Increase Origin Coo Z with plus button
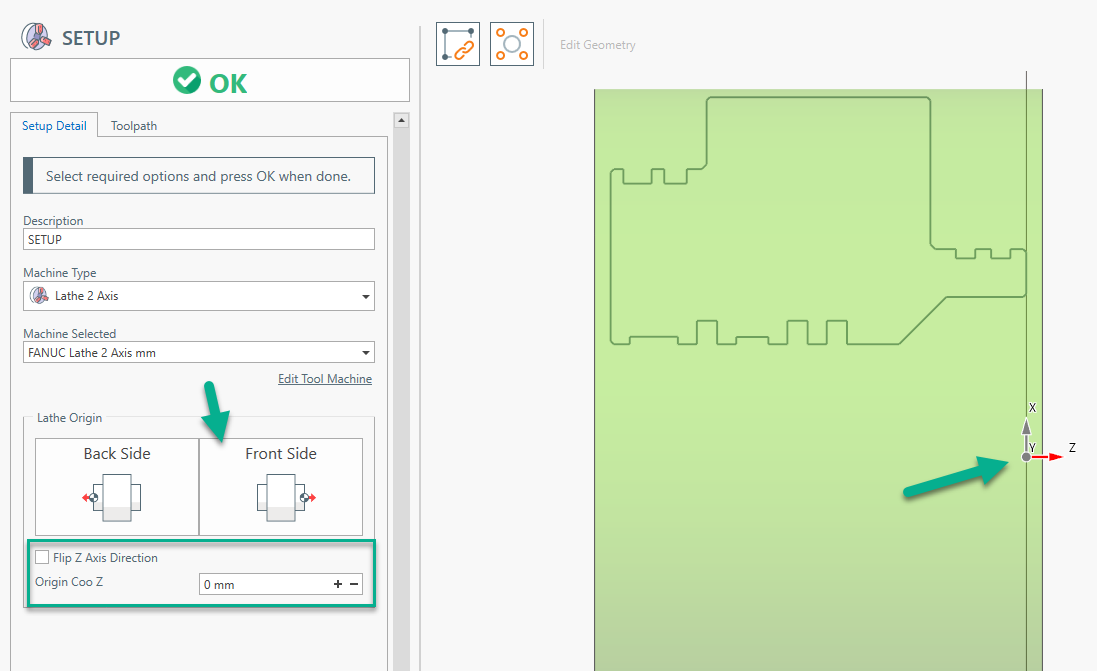 click(338, 584)
